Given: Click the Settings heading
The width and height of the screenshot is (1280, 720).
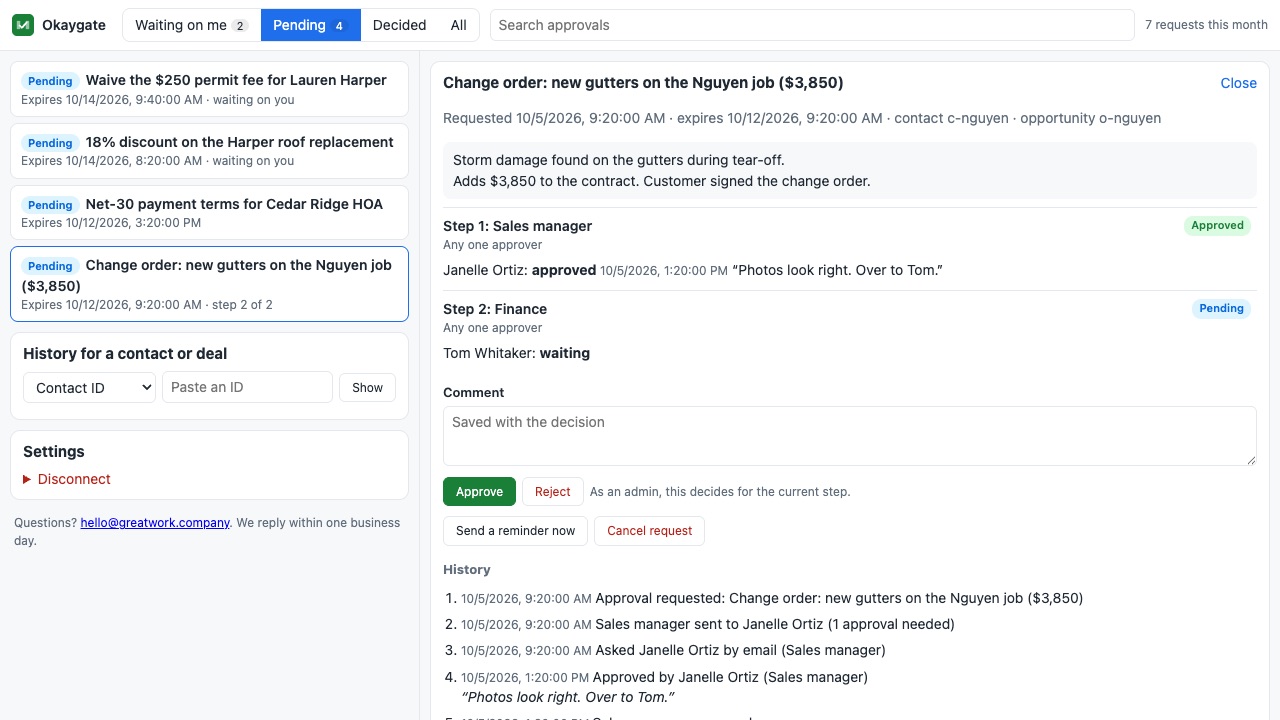Looking at the screenshot, I should click(x=54, y=452).
